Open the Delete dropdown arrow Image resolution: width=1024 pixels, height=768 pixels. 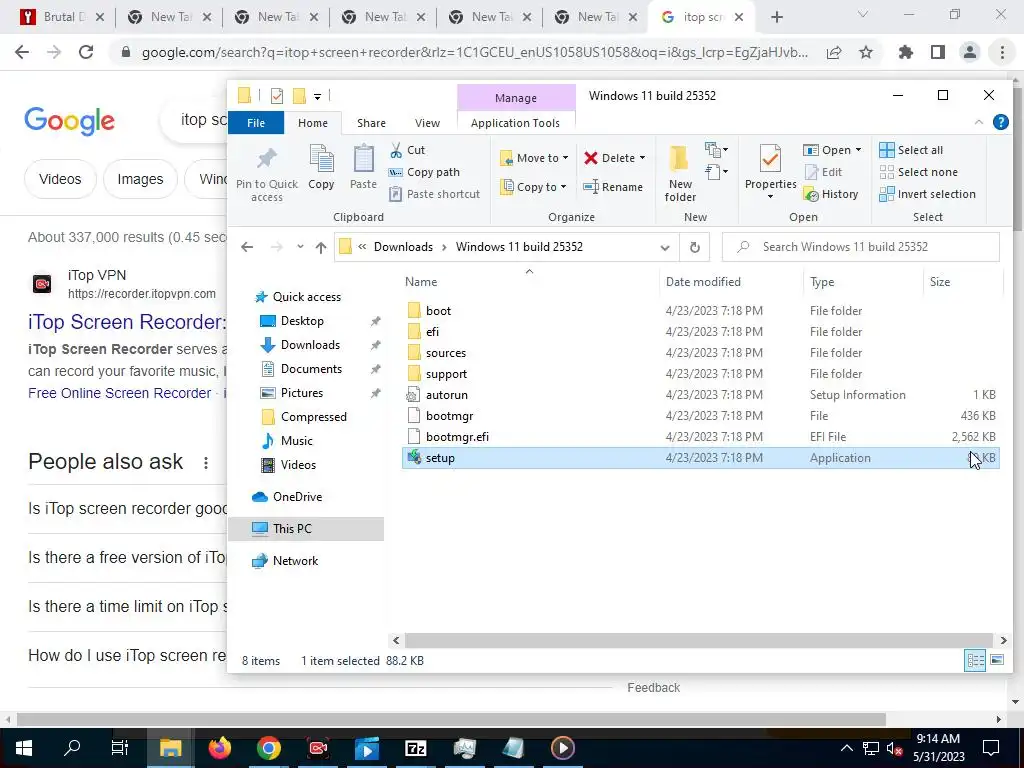[x=642, y=158]
